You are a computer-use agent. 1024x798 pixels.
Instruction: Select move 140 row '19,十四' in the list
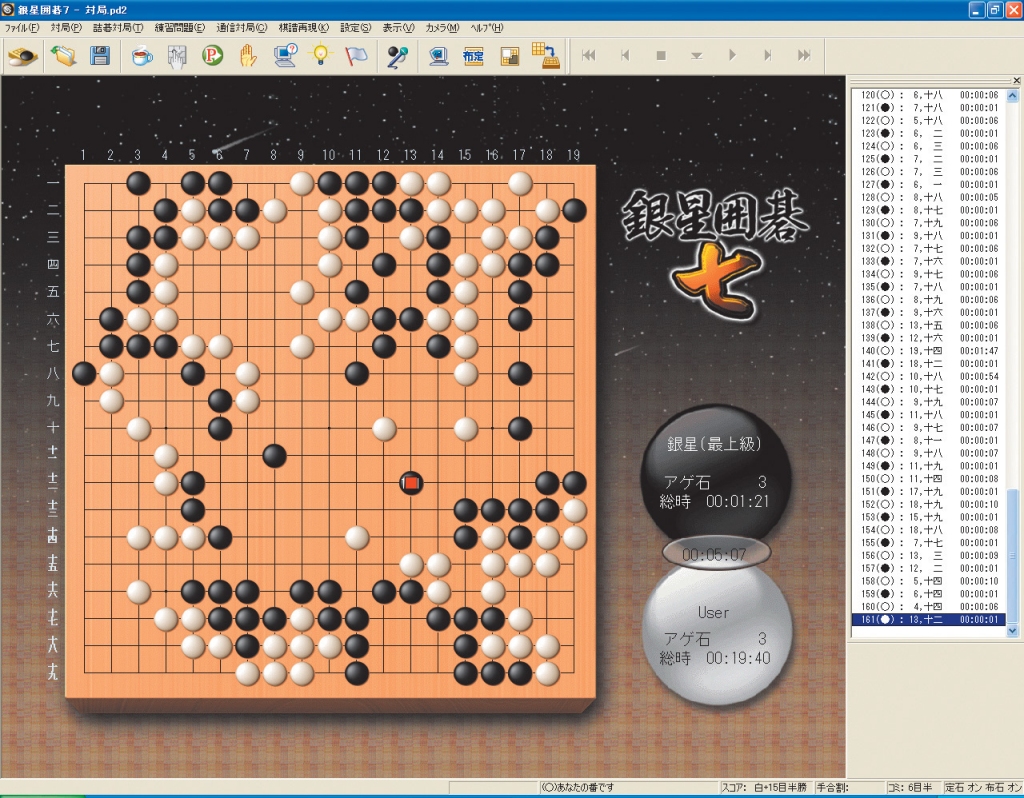(x=929, y=351)
